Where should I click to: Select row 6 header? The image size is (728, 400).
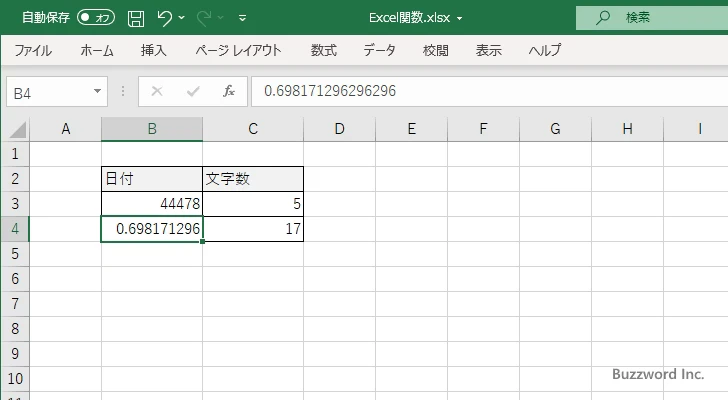pyautogui.click(x=15, y=279)
